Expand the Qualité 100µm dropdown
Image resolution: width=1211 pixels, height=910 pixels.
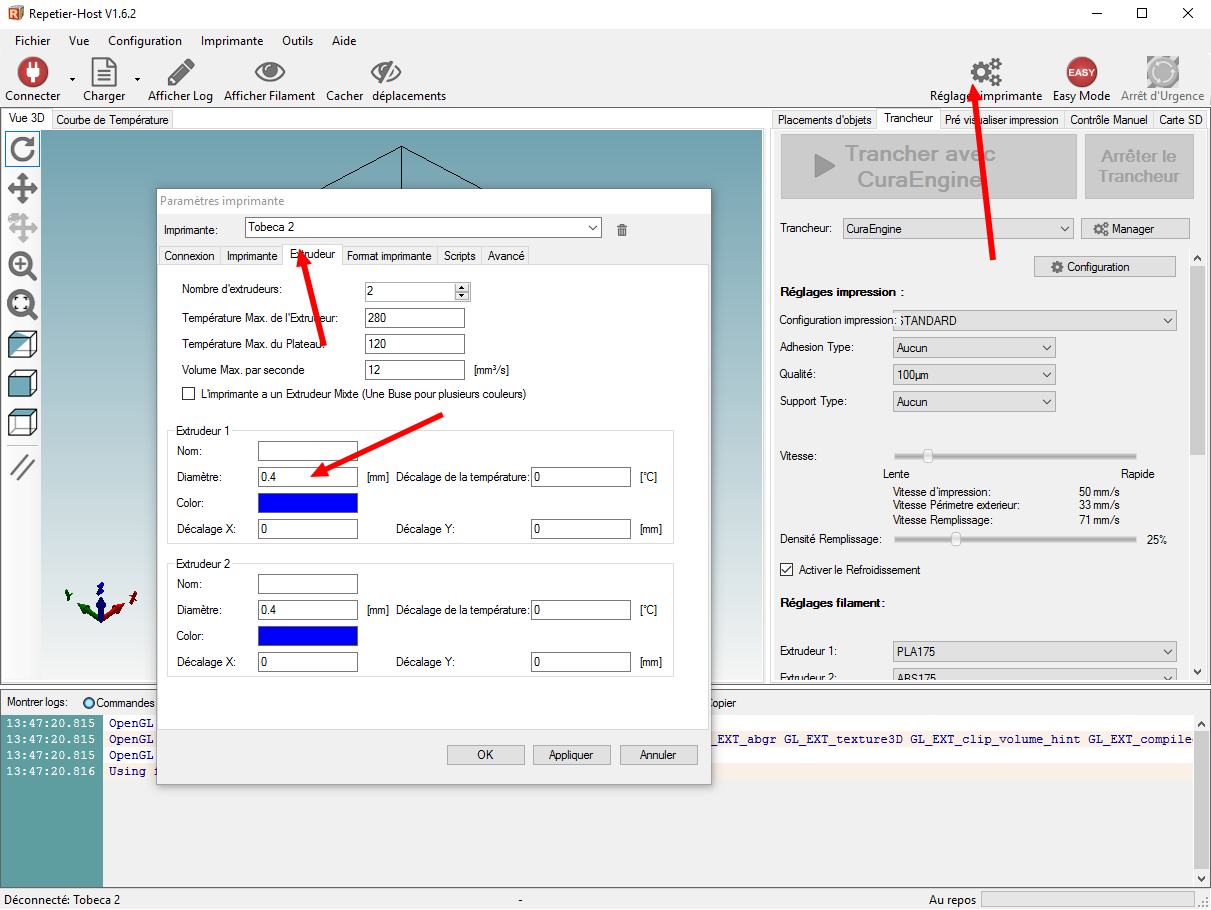click(974, 375)
